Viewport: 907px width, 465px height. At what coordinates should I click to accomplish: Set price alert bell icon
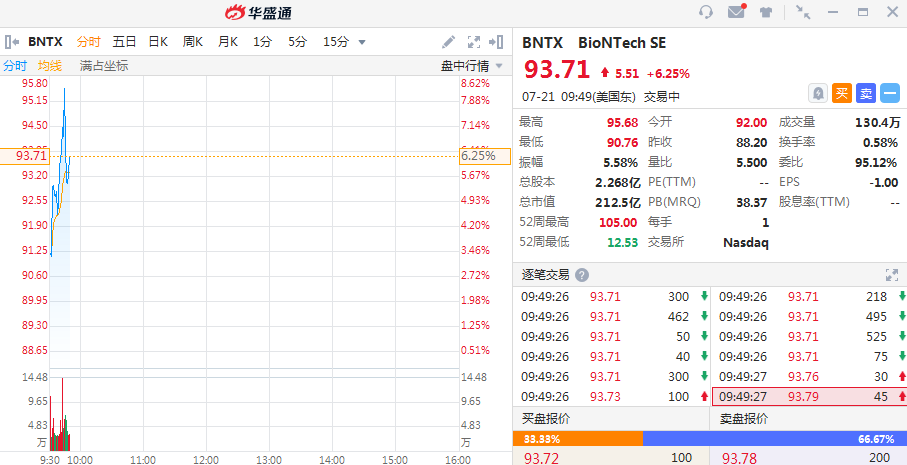[817, 93]
